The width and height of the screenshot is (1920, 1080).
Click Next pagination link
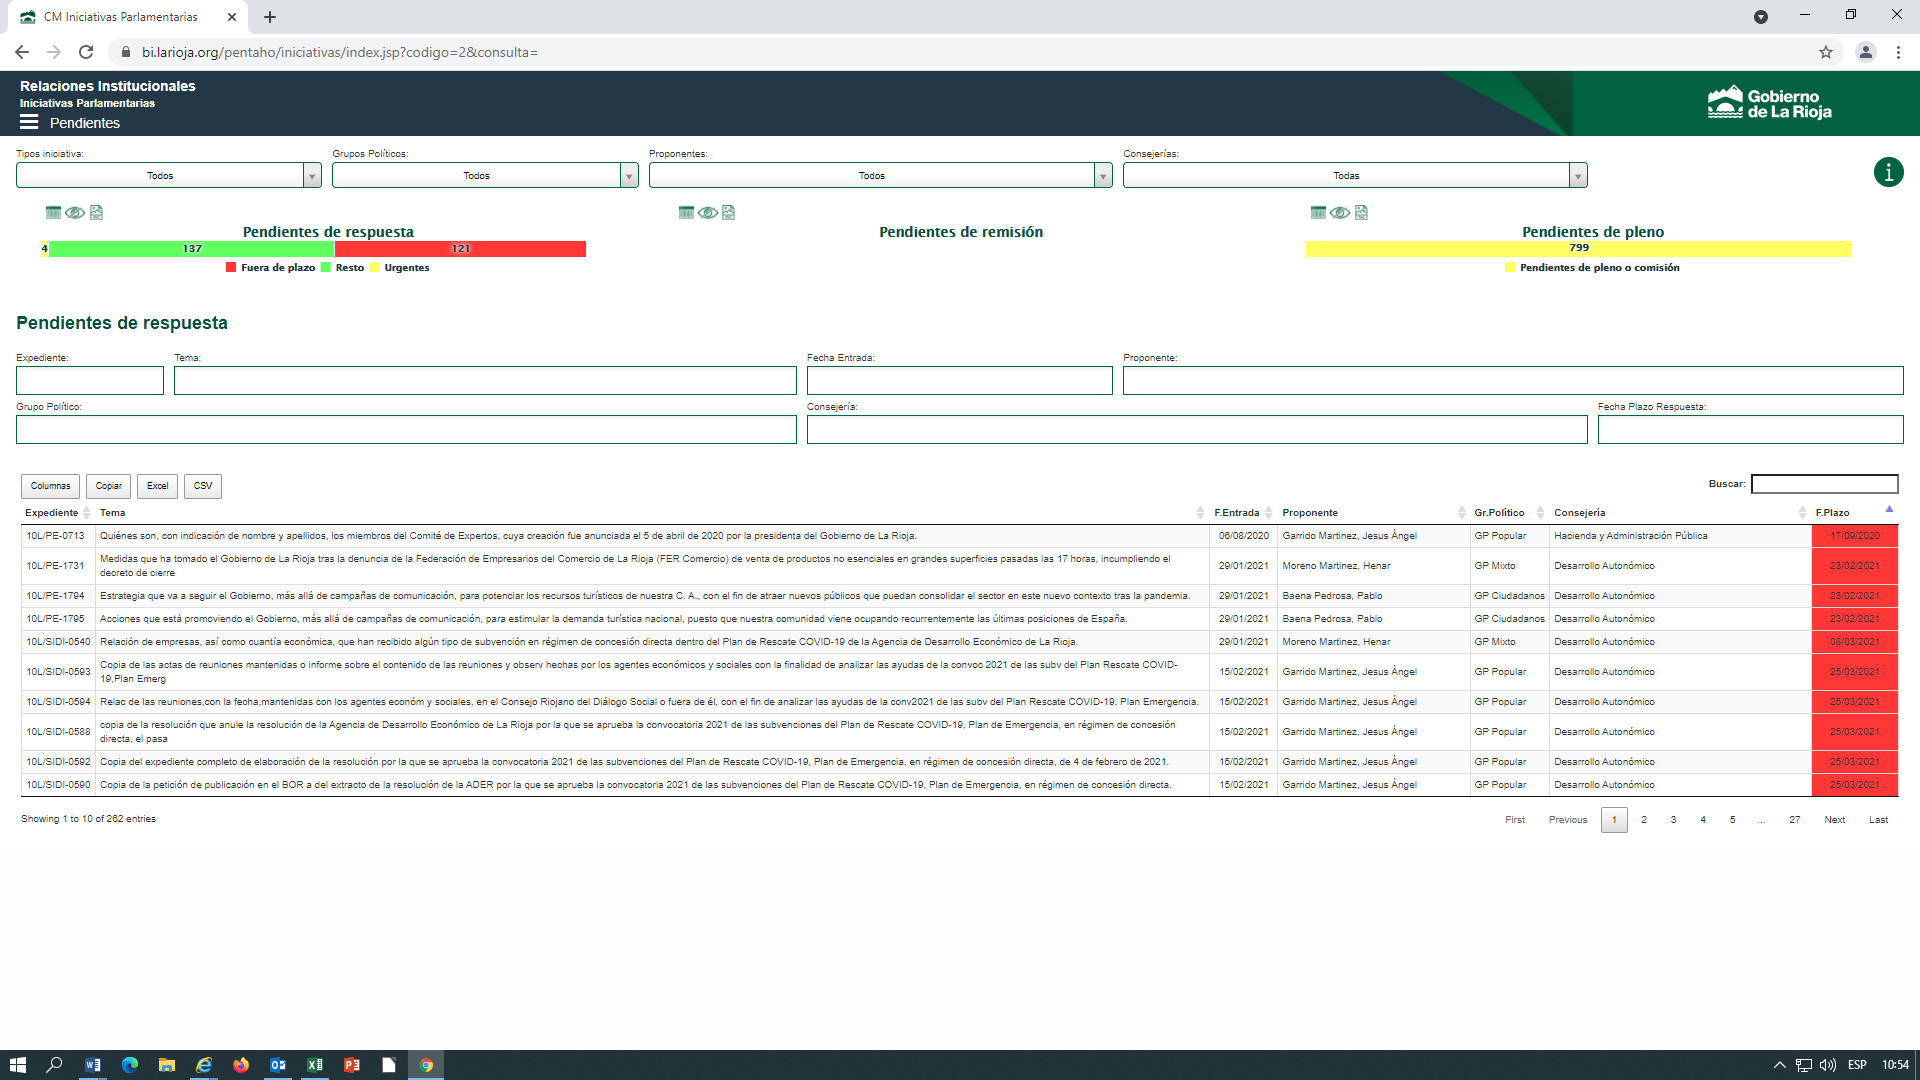pyautogui.click(x=1834, y=820)
